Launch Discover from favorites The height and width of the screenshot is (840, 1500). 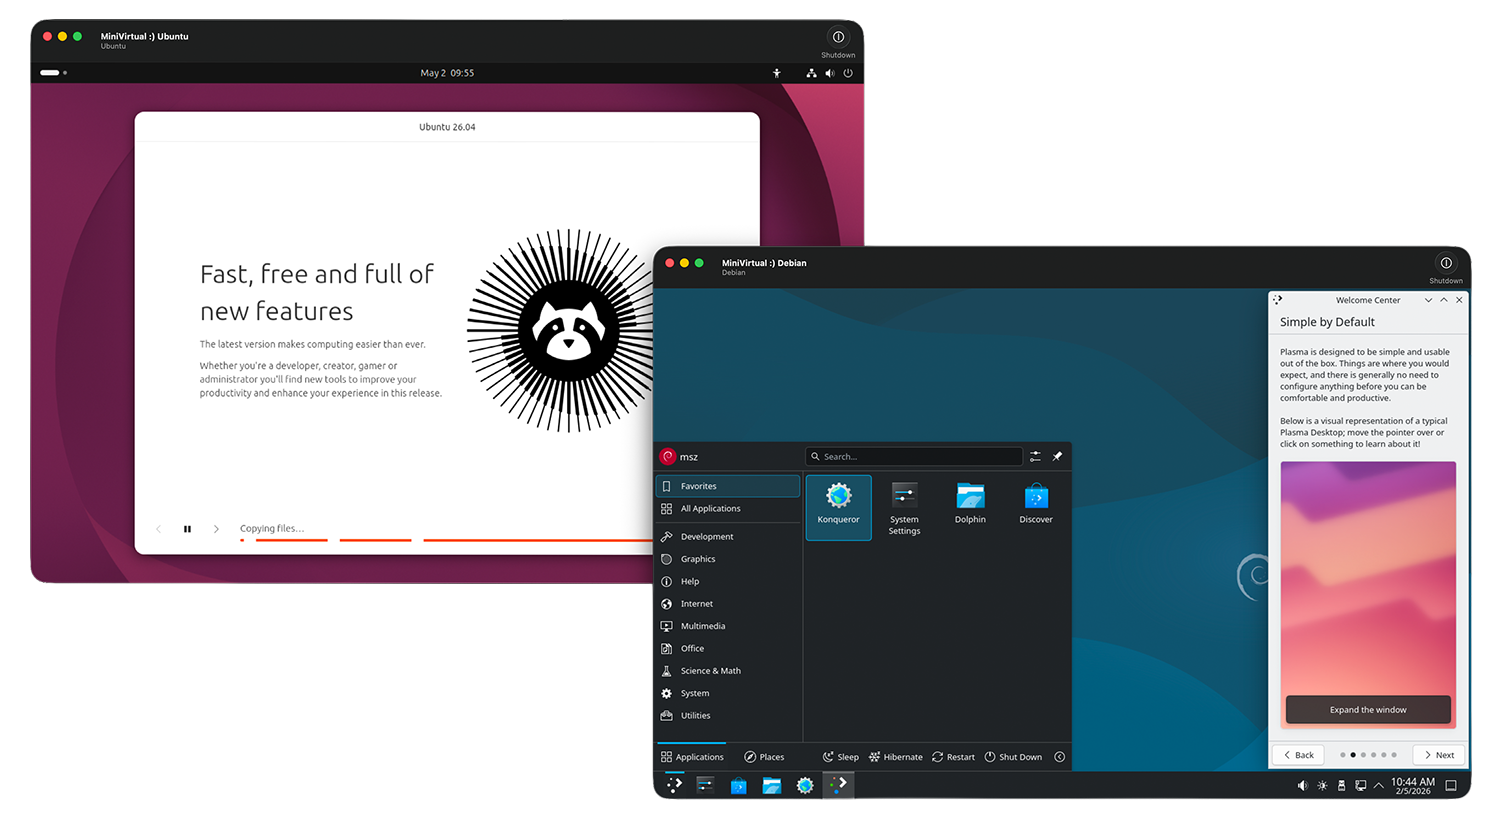point(1036,504)
